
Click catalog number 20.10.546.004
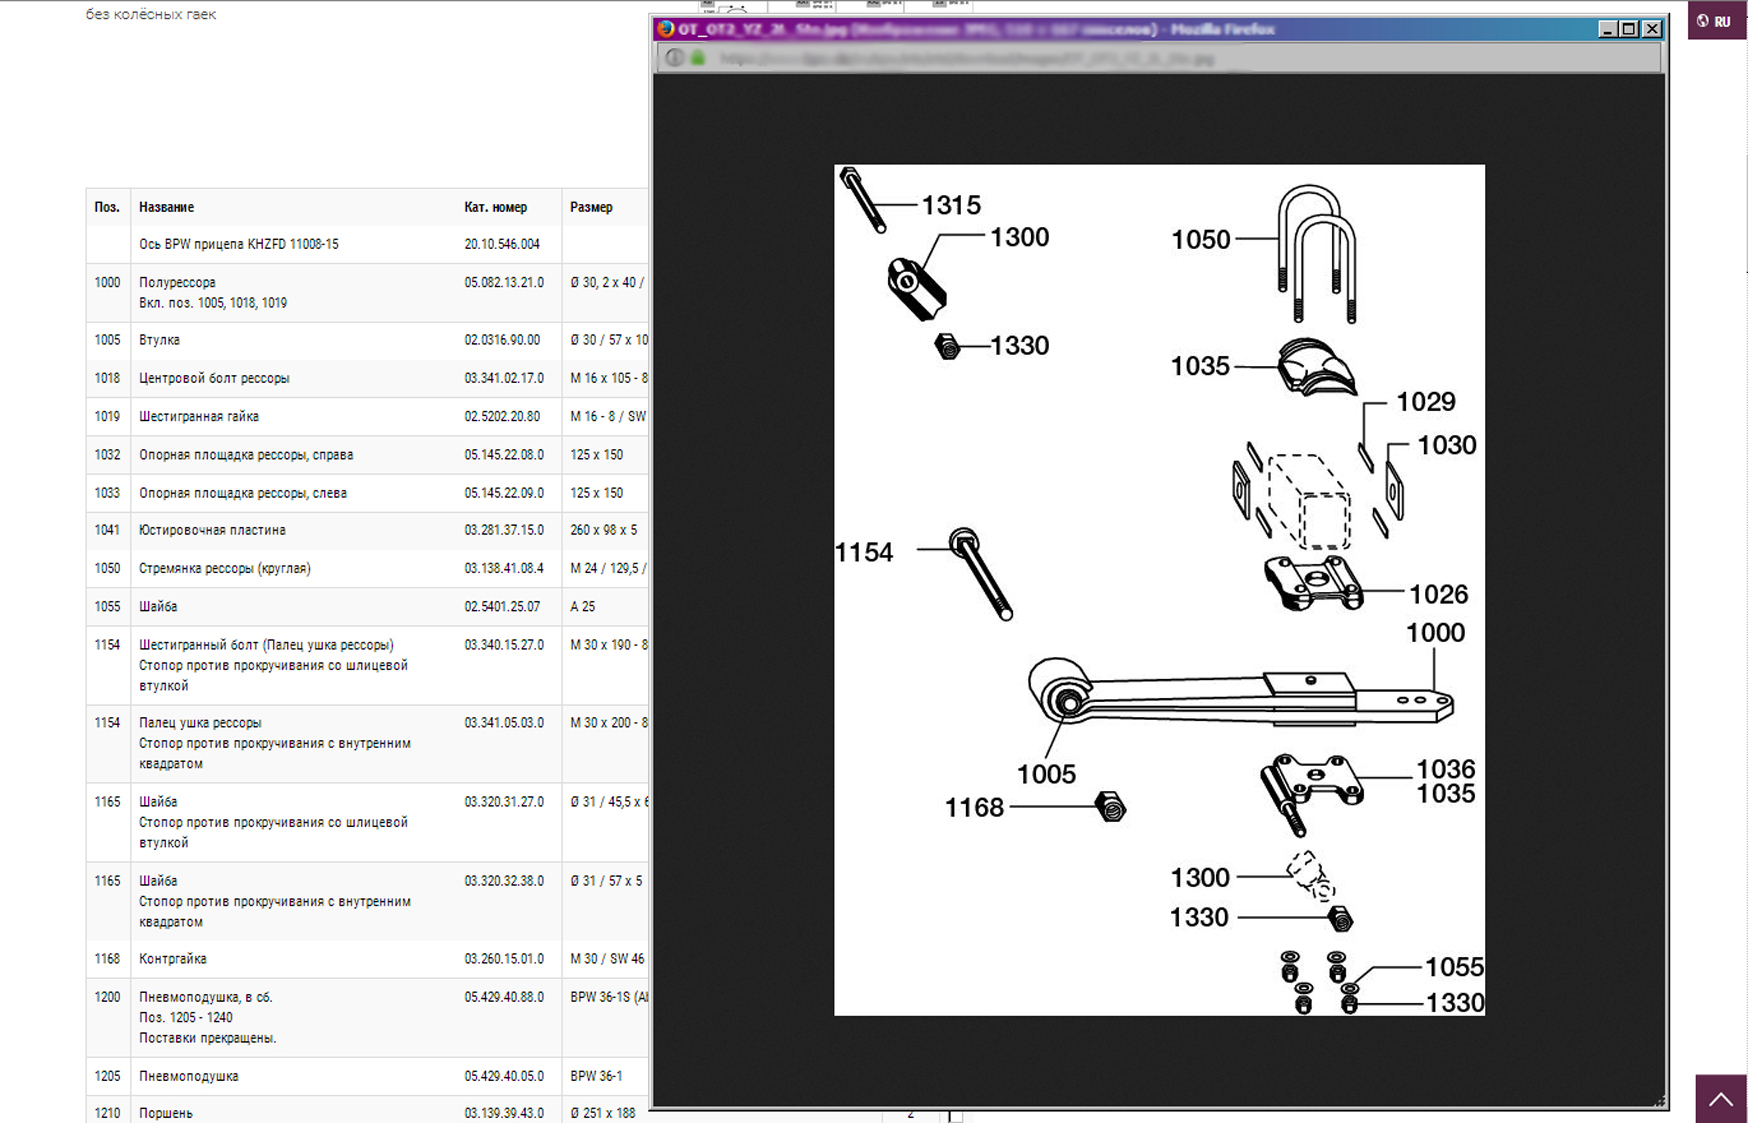click(x=502, y=244)
